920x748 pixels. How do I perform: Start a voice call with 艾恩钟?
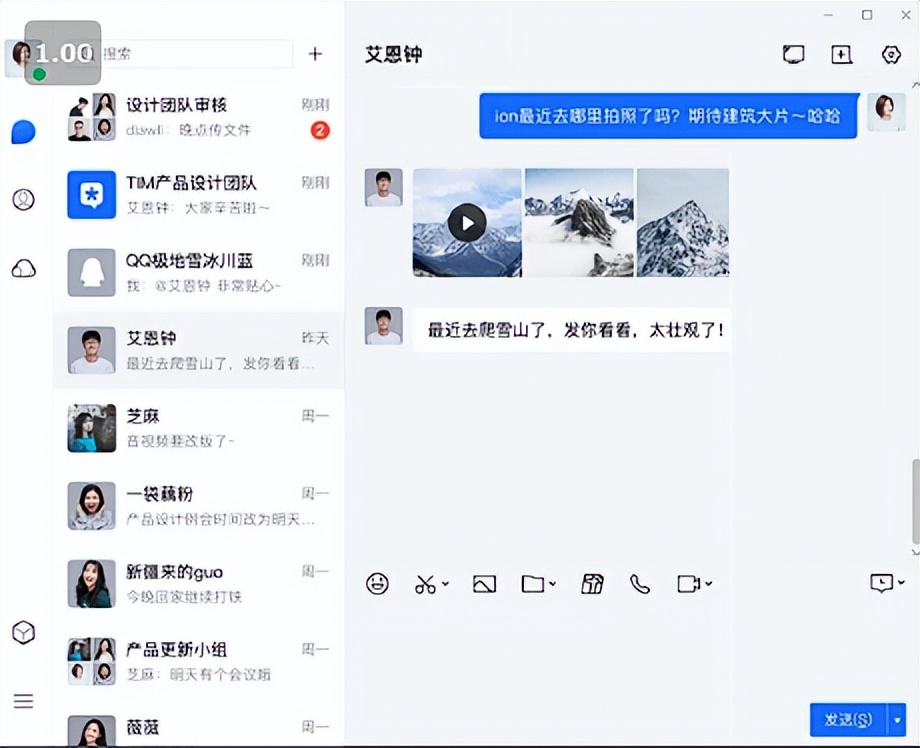coord(640,583)
